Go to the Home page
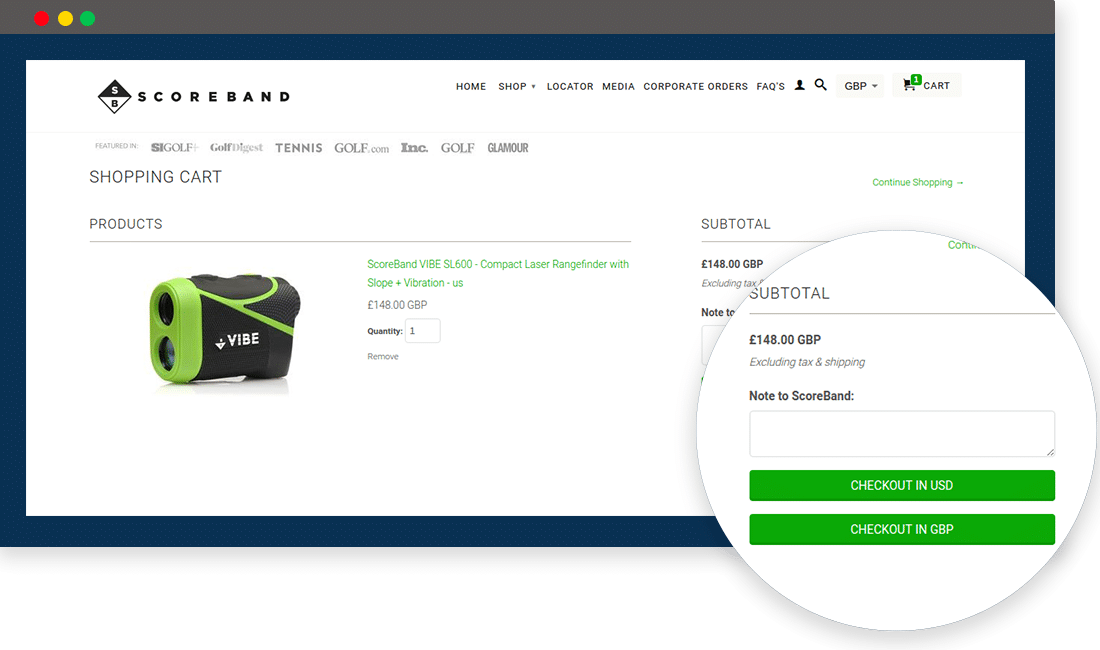The image size is (1100, 650). point(471,86)
